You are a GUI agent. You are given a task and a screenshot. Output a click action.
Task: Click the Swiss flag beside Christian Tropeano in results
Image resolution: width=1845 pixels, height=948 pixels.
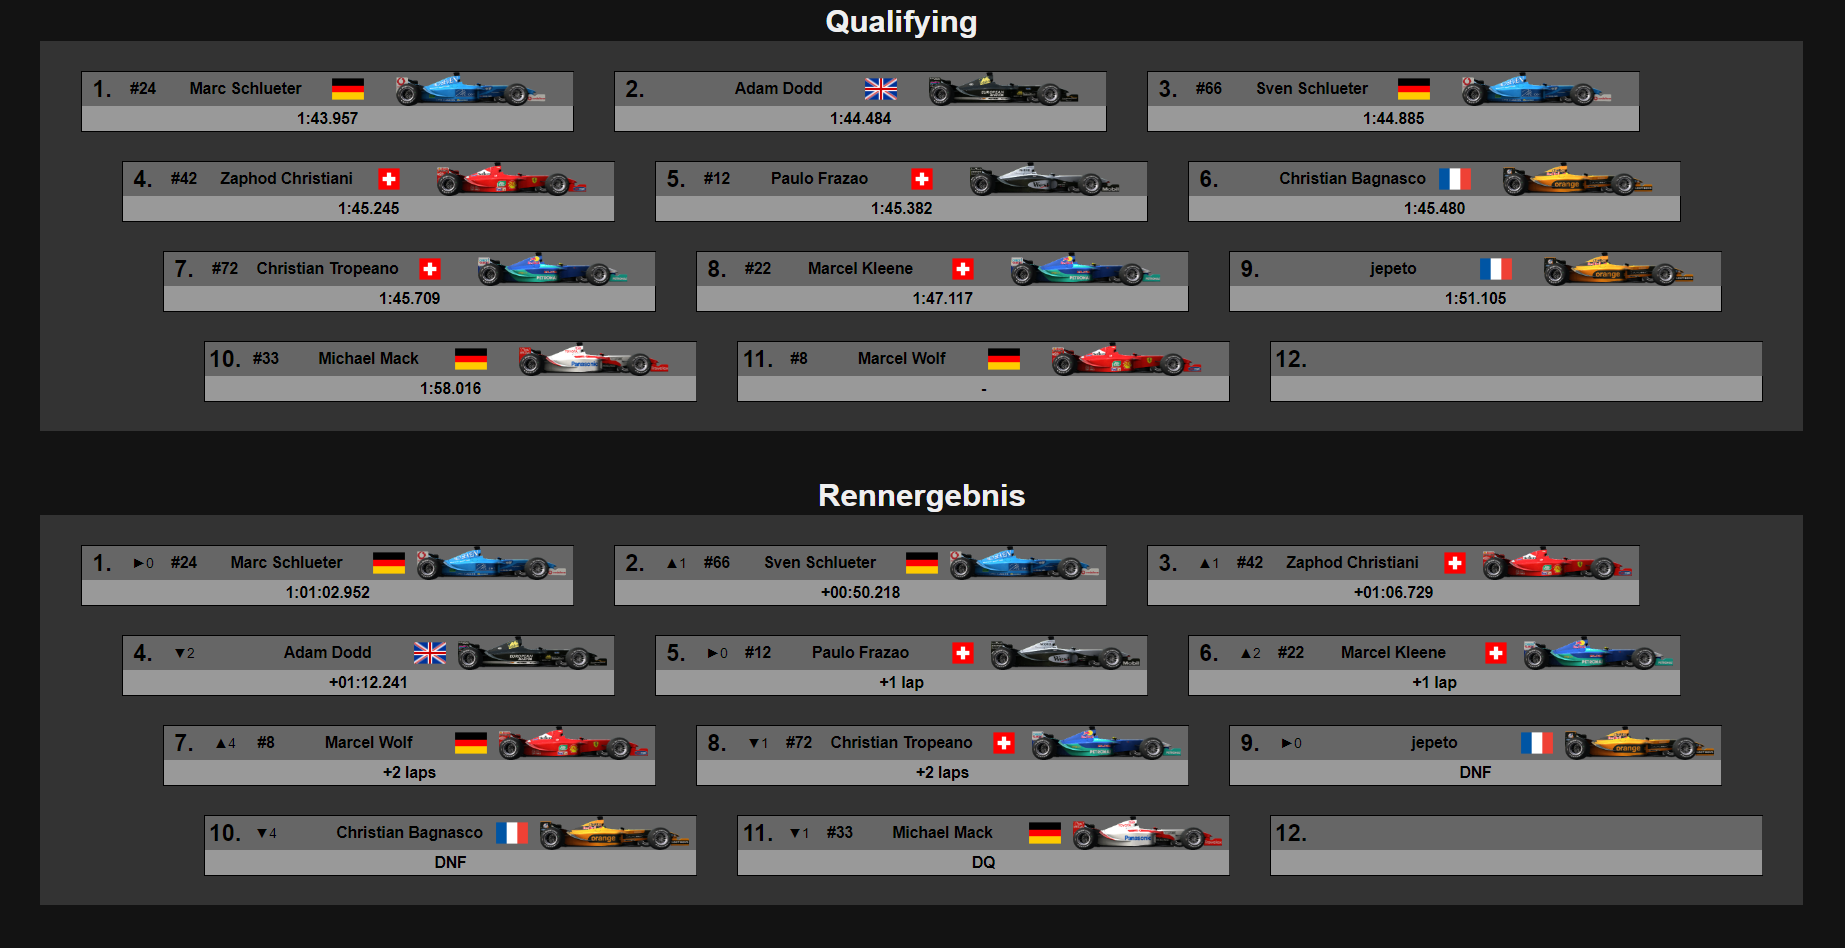pos(1004,743)
